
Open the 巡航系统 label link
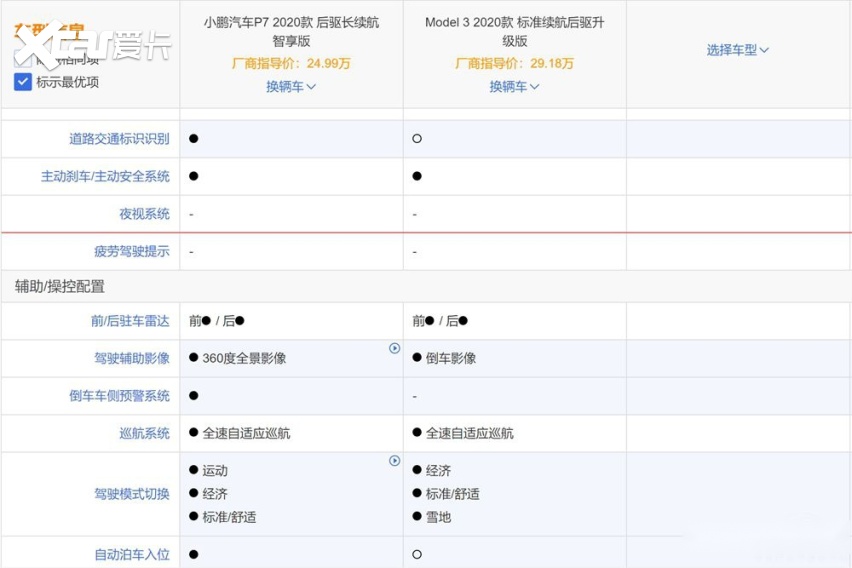pyautogui.click(x=144, y=433)
